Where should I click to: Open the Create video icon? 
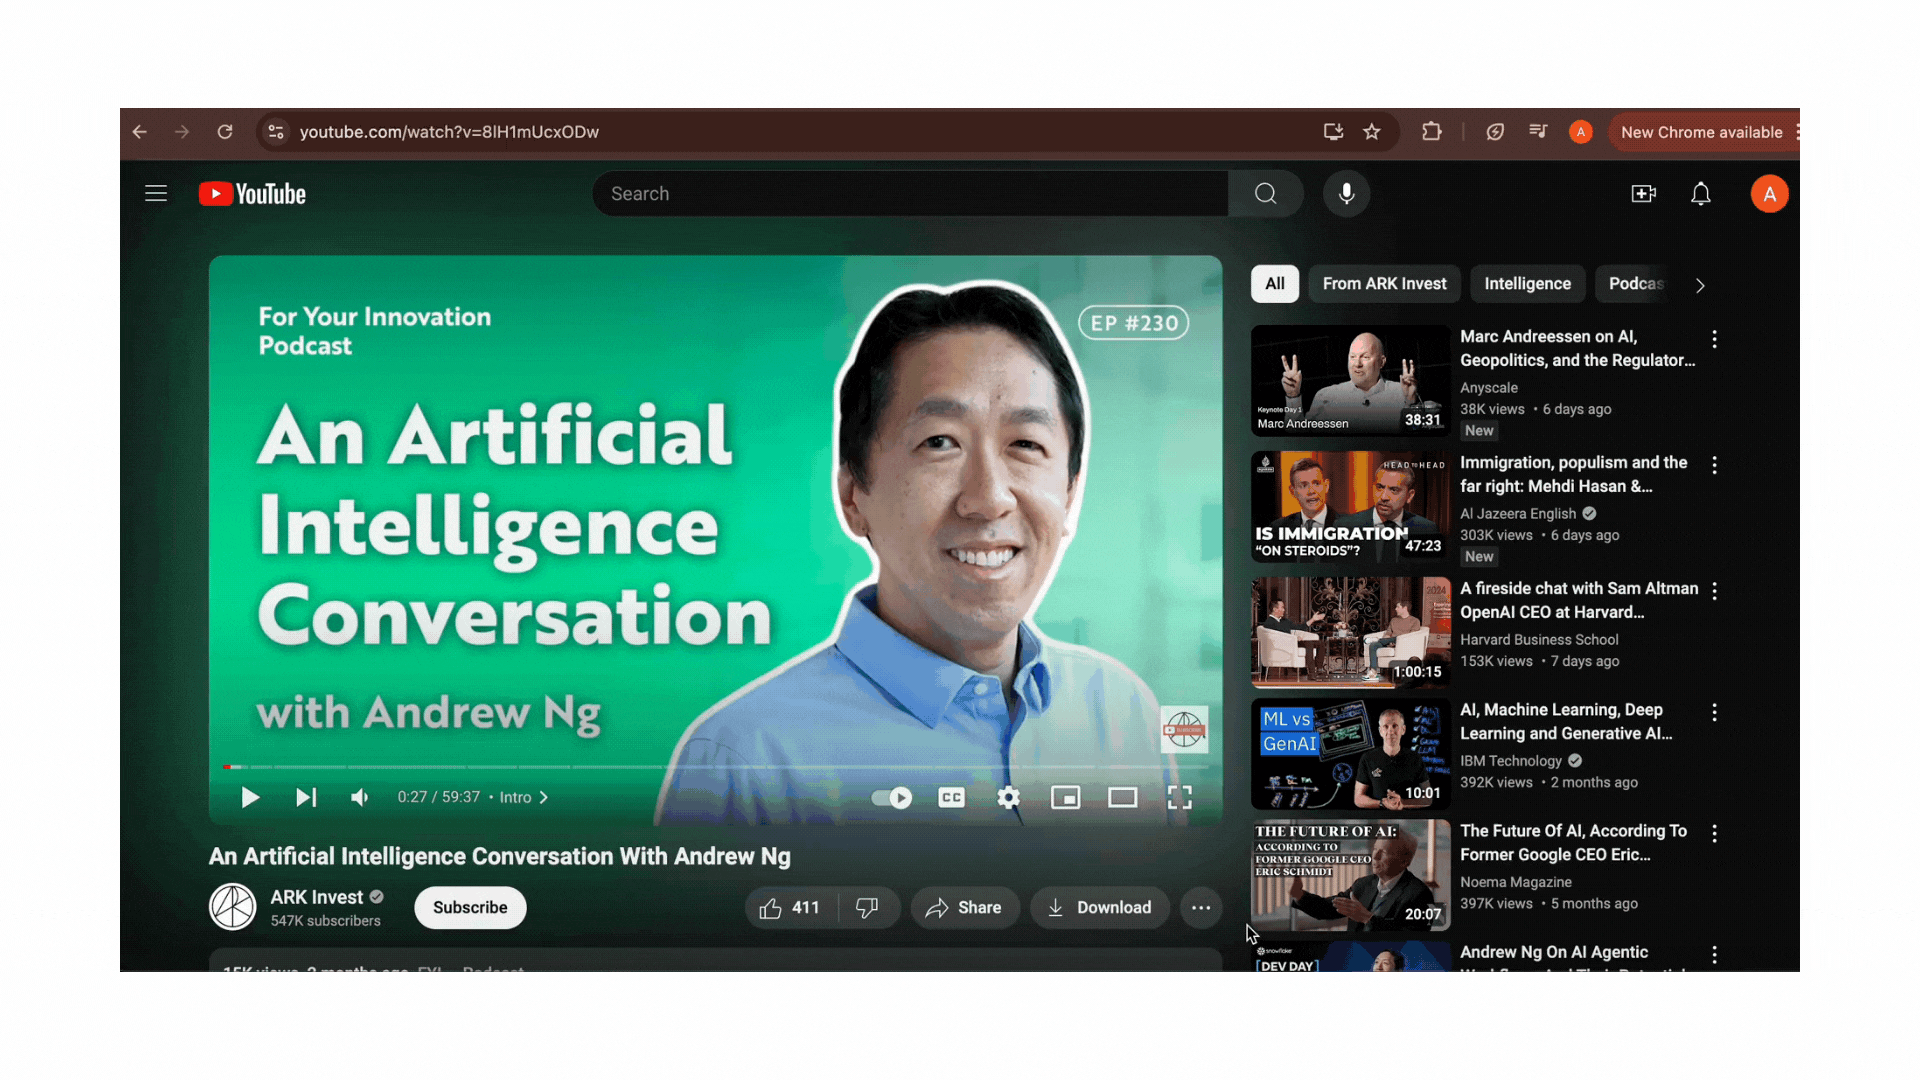coord(1643,194)
